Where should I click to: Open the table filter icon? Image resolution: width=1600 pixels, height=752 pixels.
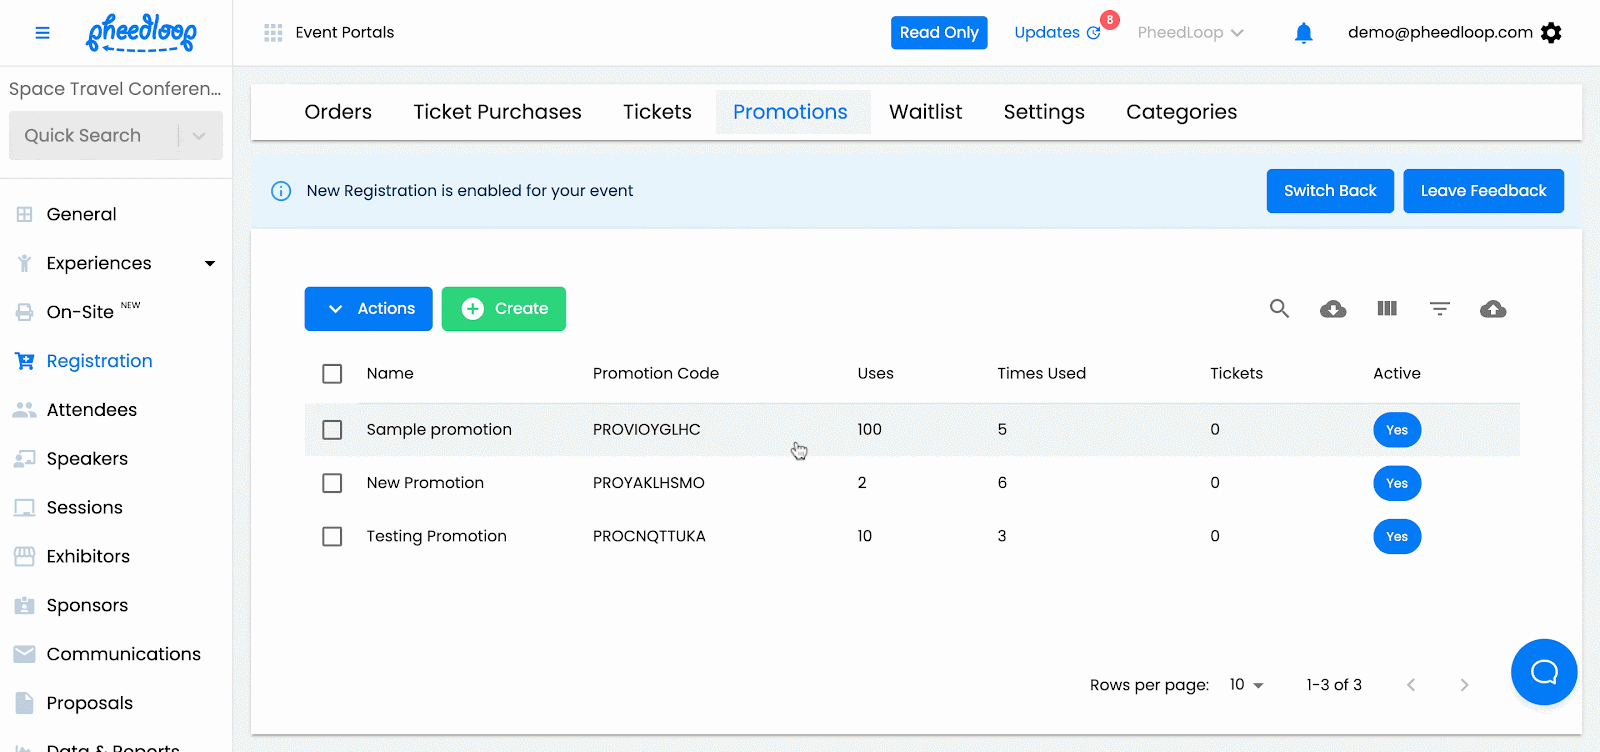(x=1440, y=309)
